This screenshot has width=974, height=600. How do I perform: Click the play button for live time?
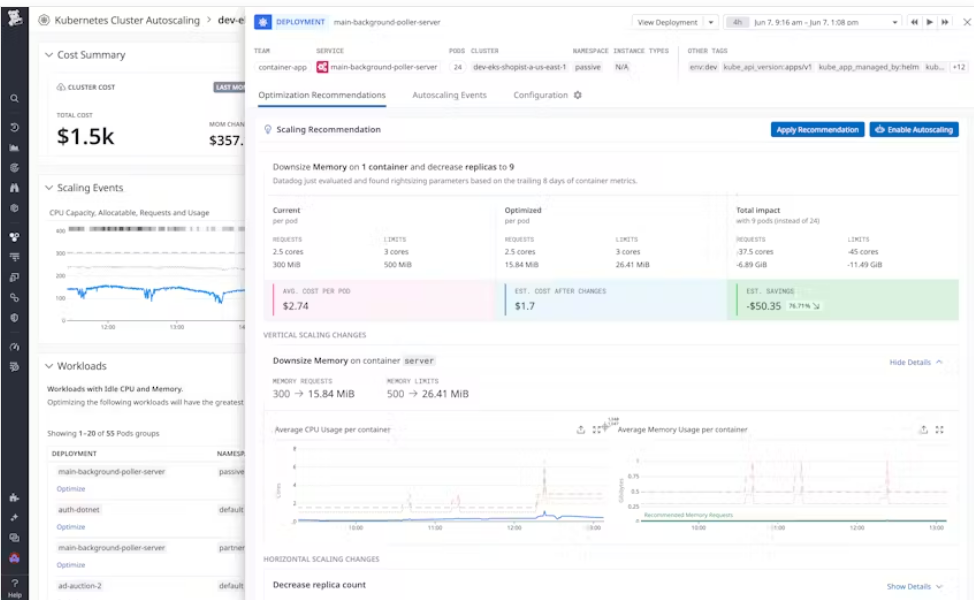coord(929,22)
